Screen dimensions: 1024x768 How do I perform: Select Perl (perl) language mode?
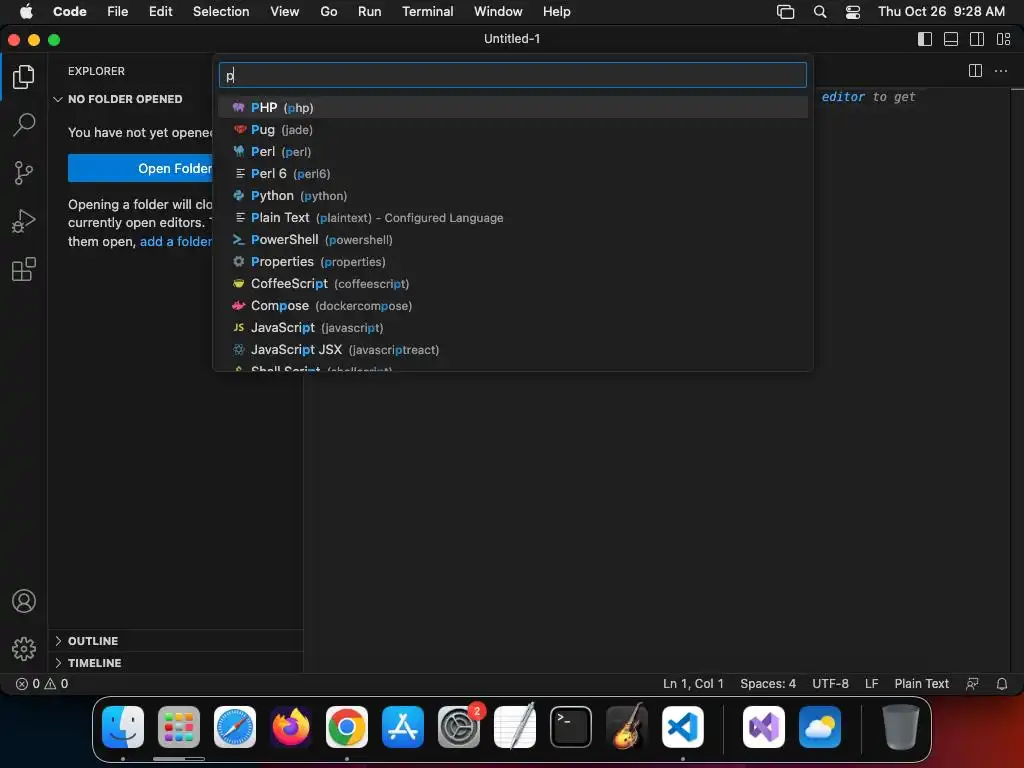pos(513,152)
